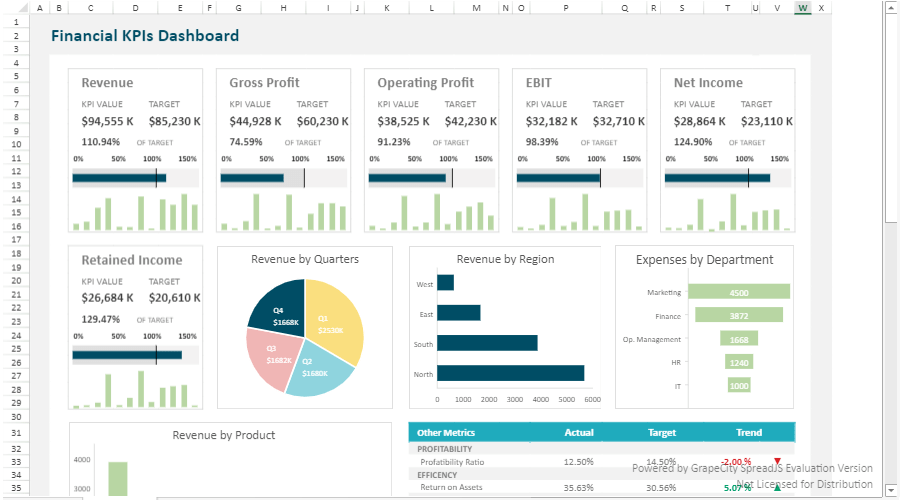The height and width of the screenshot is (500, 900).
Task: Select the dark blue Q4 pie slice
Action: click(x=277, y=310)
